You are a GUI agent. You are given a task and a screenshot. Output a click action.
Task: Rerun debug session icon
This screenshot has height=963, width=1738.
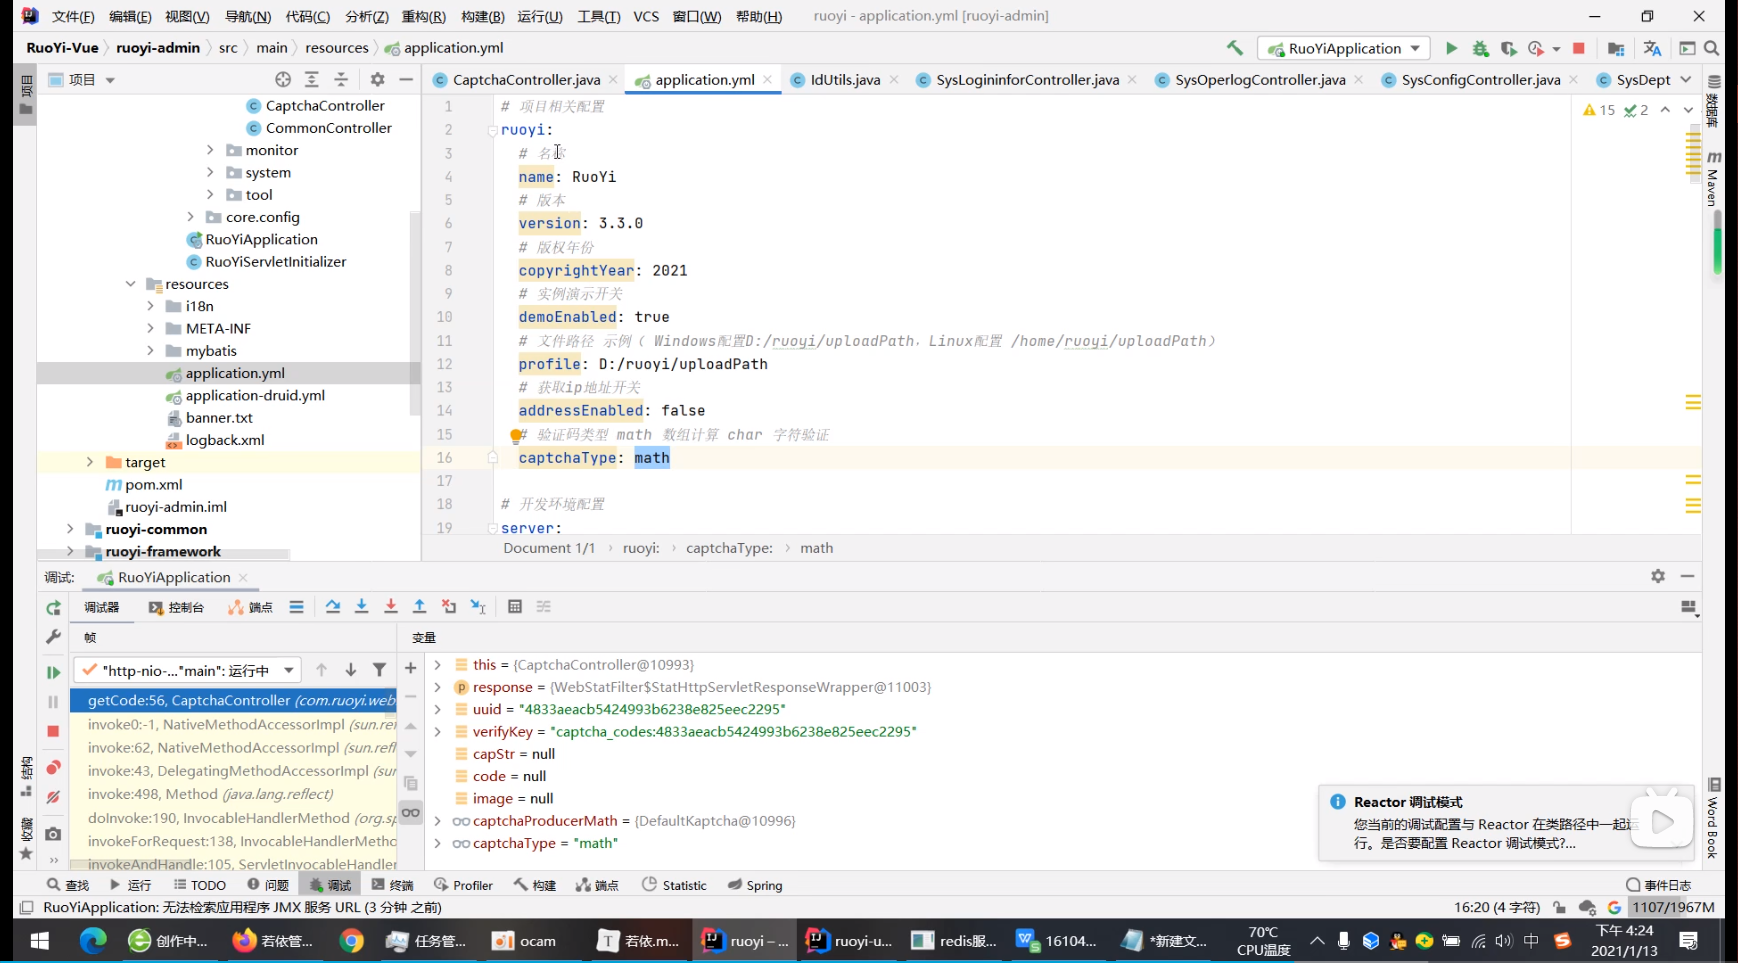(53, 608)
